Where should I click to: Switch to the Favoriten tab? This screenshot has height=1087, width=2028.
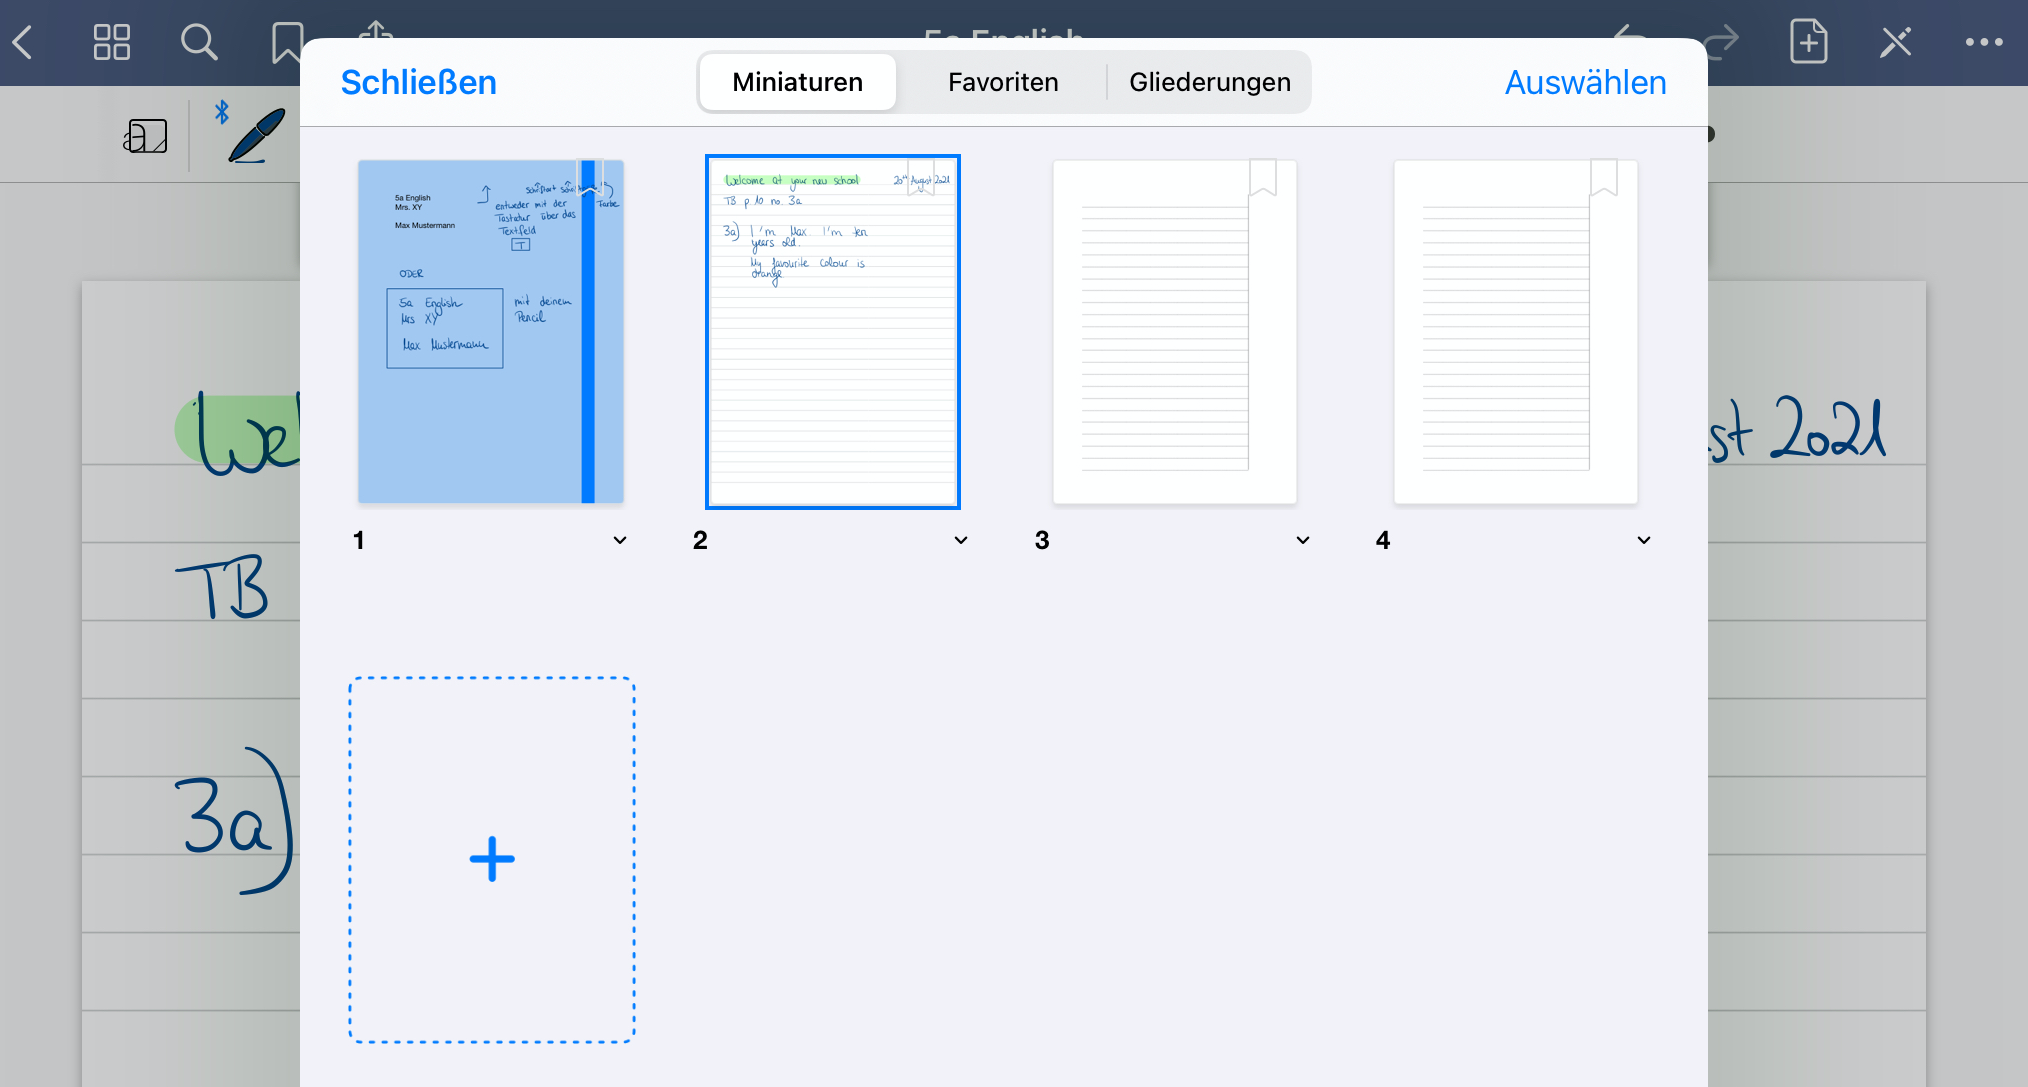coord(1003,82)
